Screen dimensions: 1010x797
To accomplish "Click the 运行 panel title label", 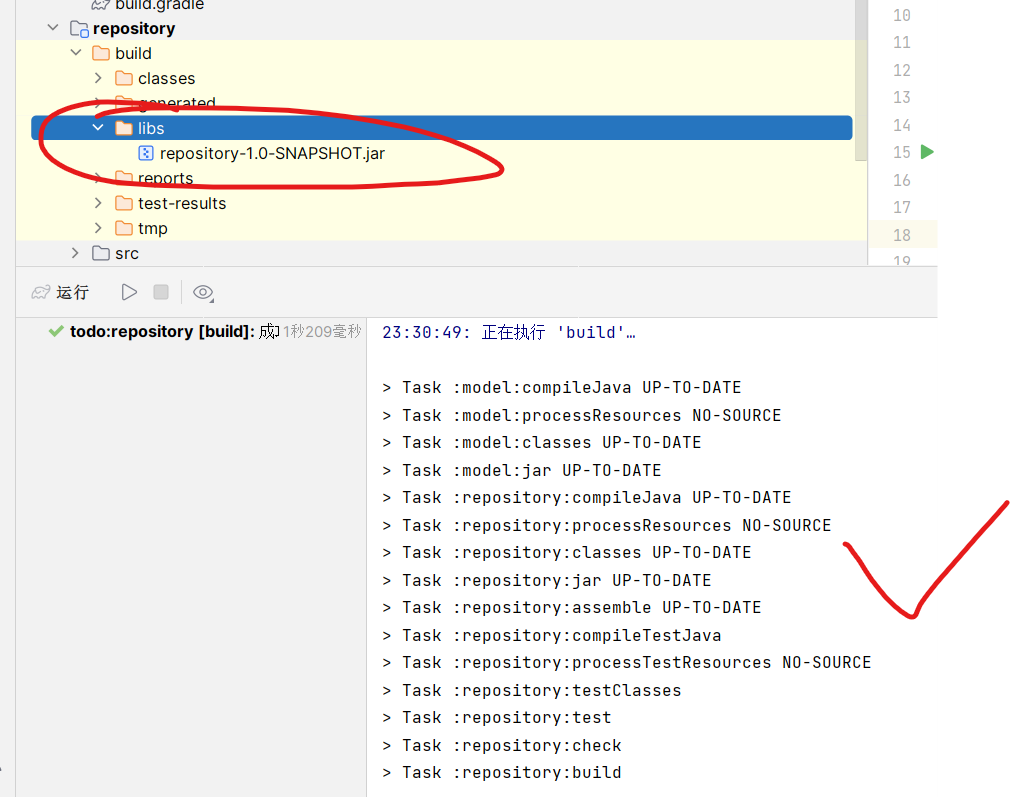I will (72, 293).
